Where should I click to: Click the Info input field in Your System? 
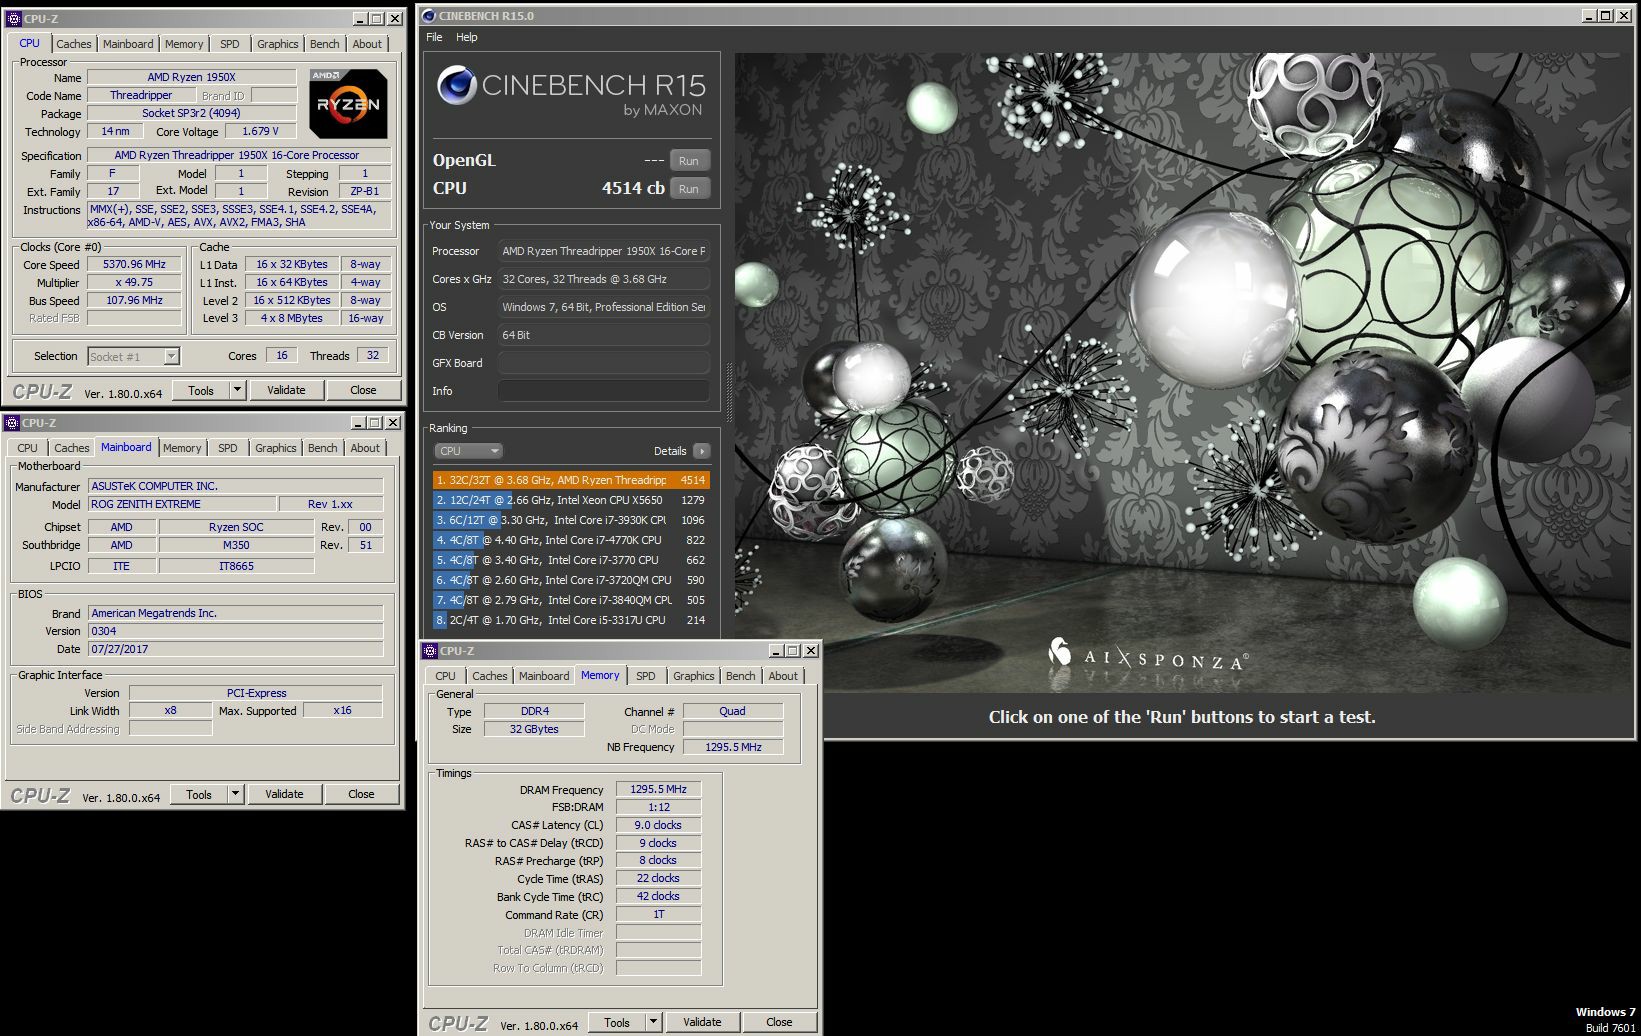604,391
